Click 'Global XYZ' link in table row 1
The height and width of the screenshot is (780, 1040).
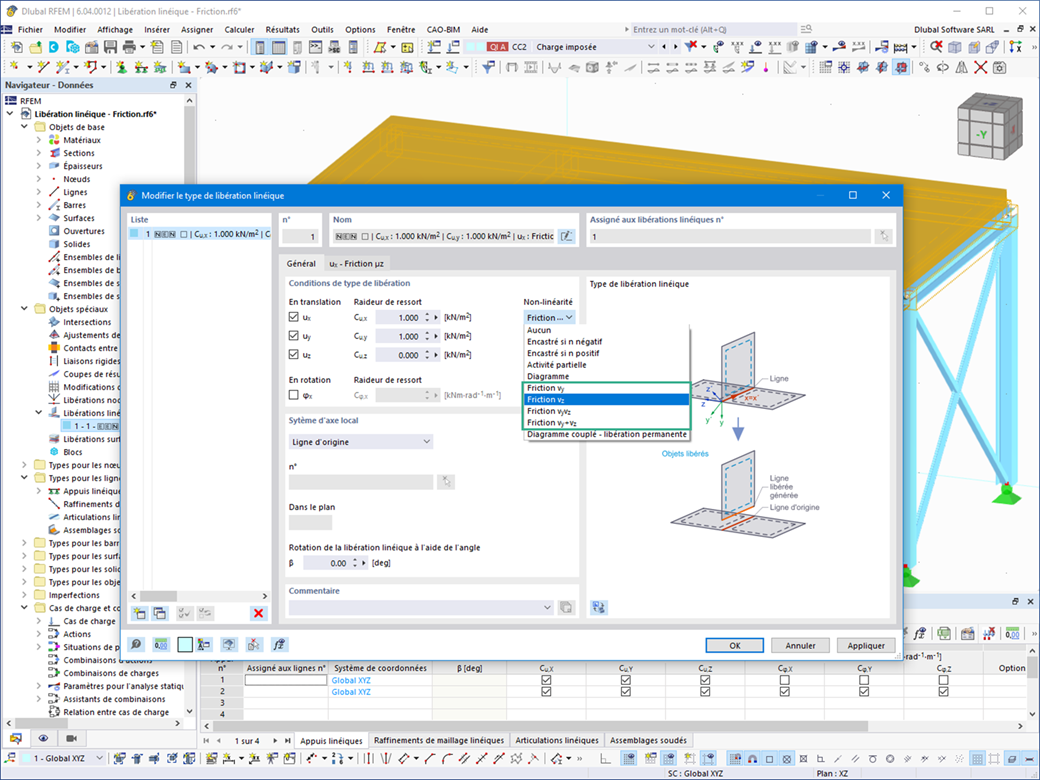[x=351, y=680]
